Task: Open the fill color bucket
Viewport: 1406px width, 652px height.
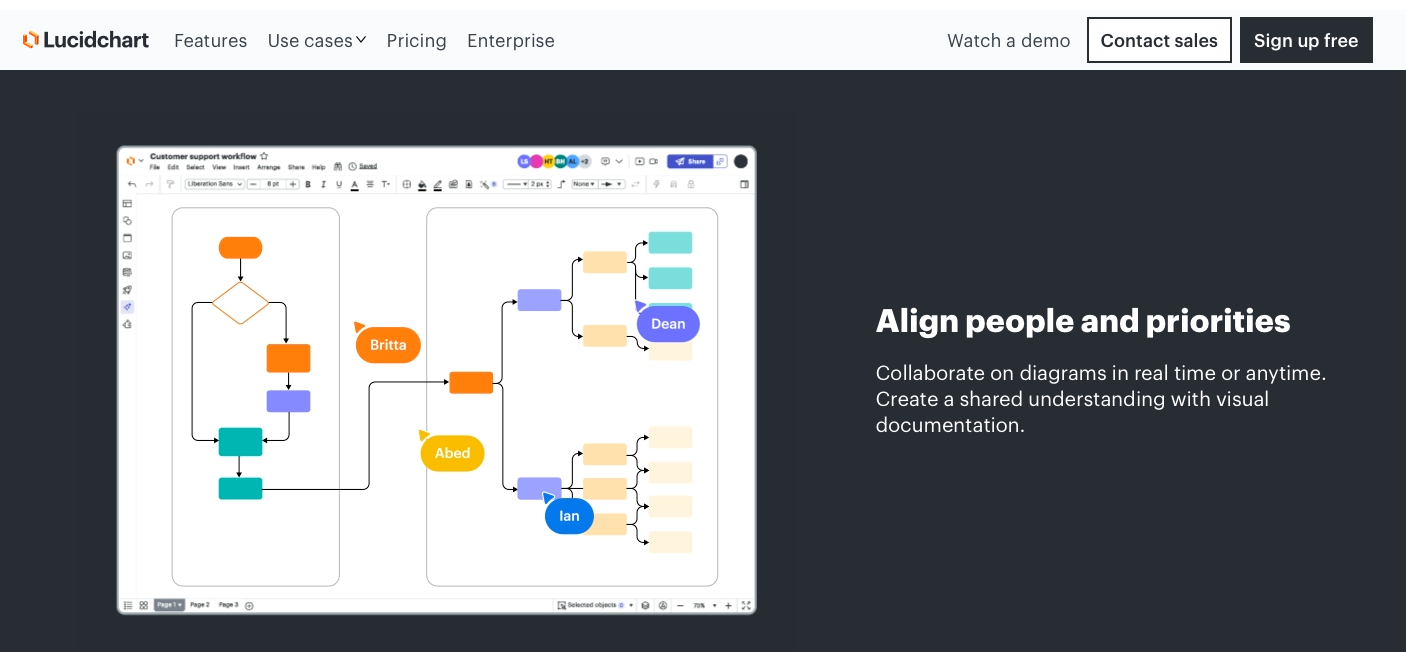Action: 422,184
